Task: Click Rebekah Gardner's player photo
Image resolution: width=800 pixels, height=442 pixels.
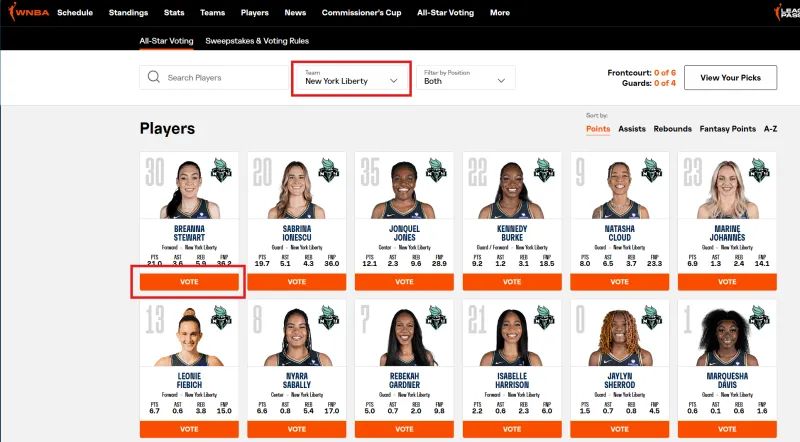Action: click(x=405, y=337)
